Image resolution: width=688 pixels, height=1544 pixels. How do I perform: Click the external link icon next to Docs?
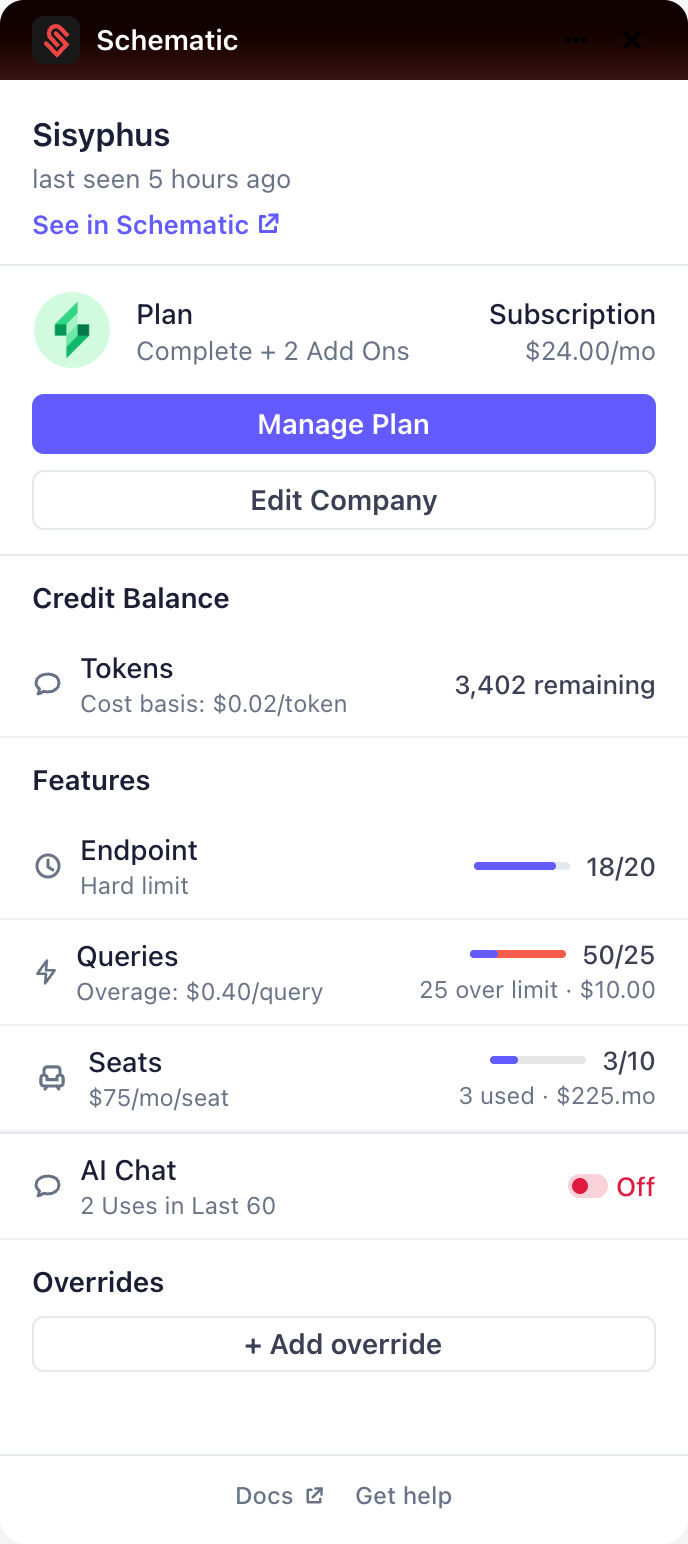[x=314, y=1495]
